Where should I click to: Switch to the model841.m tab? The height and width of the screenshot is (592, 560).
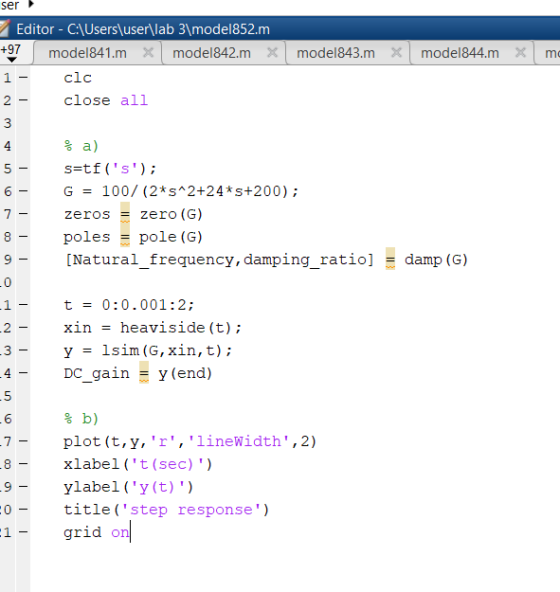coord(88,53)
